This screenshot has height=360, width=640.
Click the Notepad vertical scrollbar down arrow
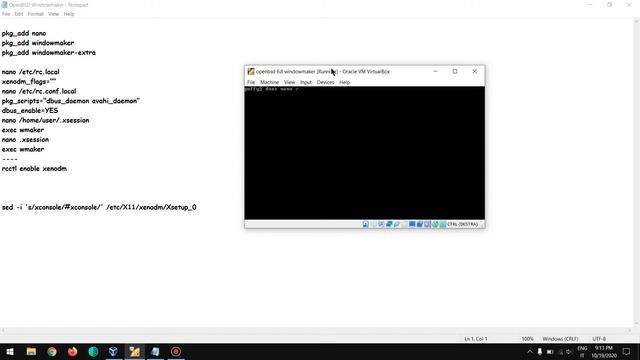coord(636,324)
